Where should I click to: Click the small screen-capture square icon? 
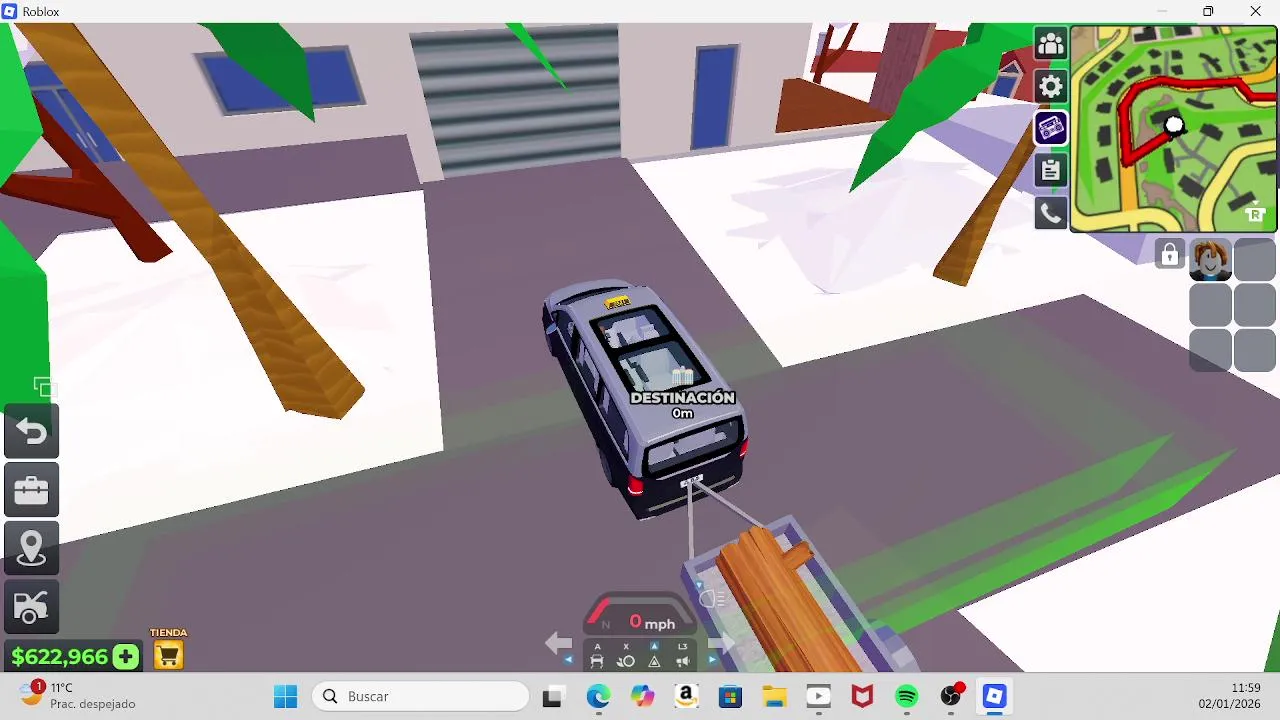[x=44, y=387]
